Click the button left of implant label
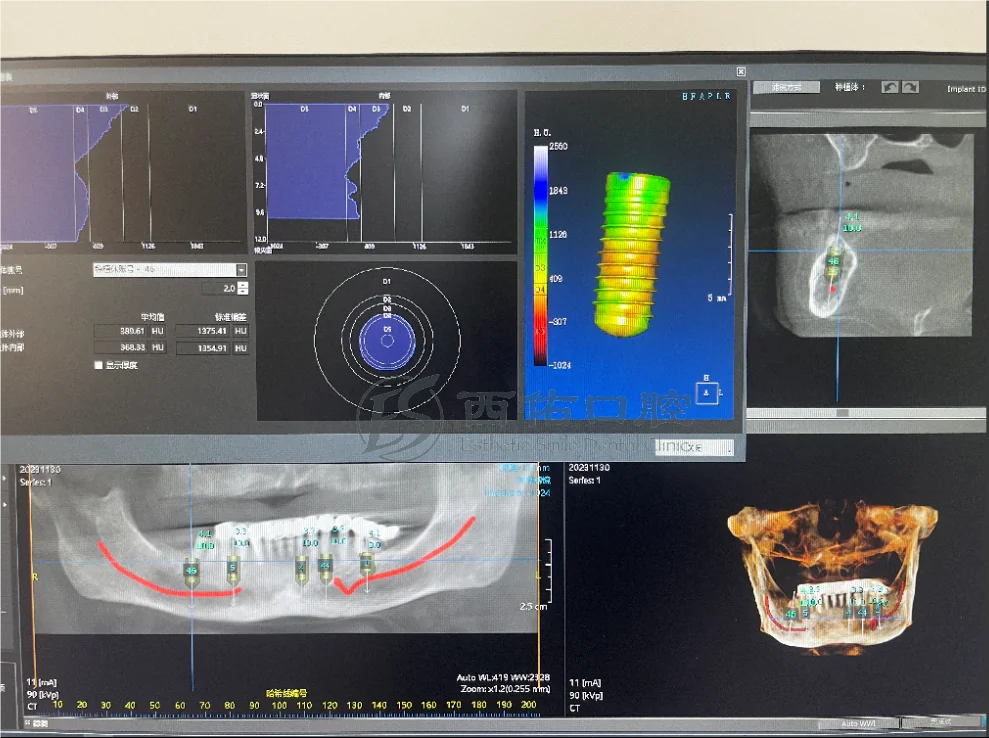This screenshot has width=989, height=738. 785,87
